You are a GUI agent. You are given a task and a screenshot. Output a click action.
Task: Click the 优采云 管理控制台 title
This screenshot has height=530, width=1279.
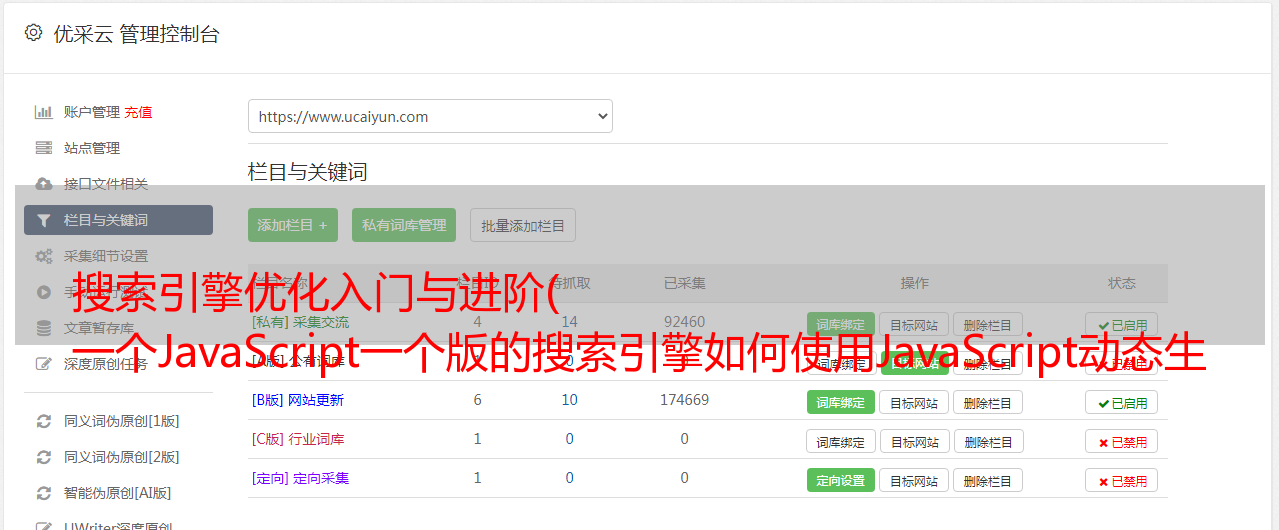[x=136, y=34]
